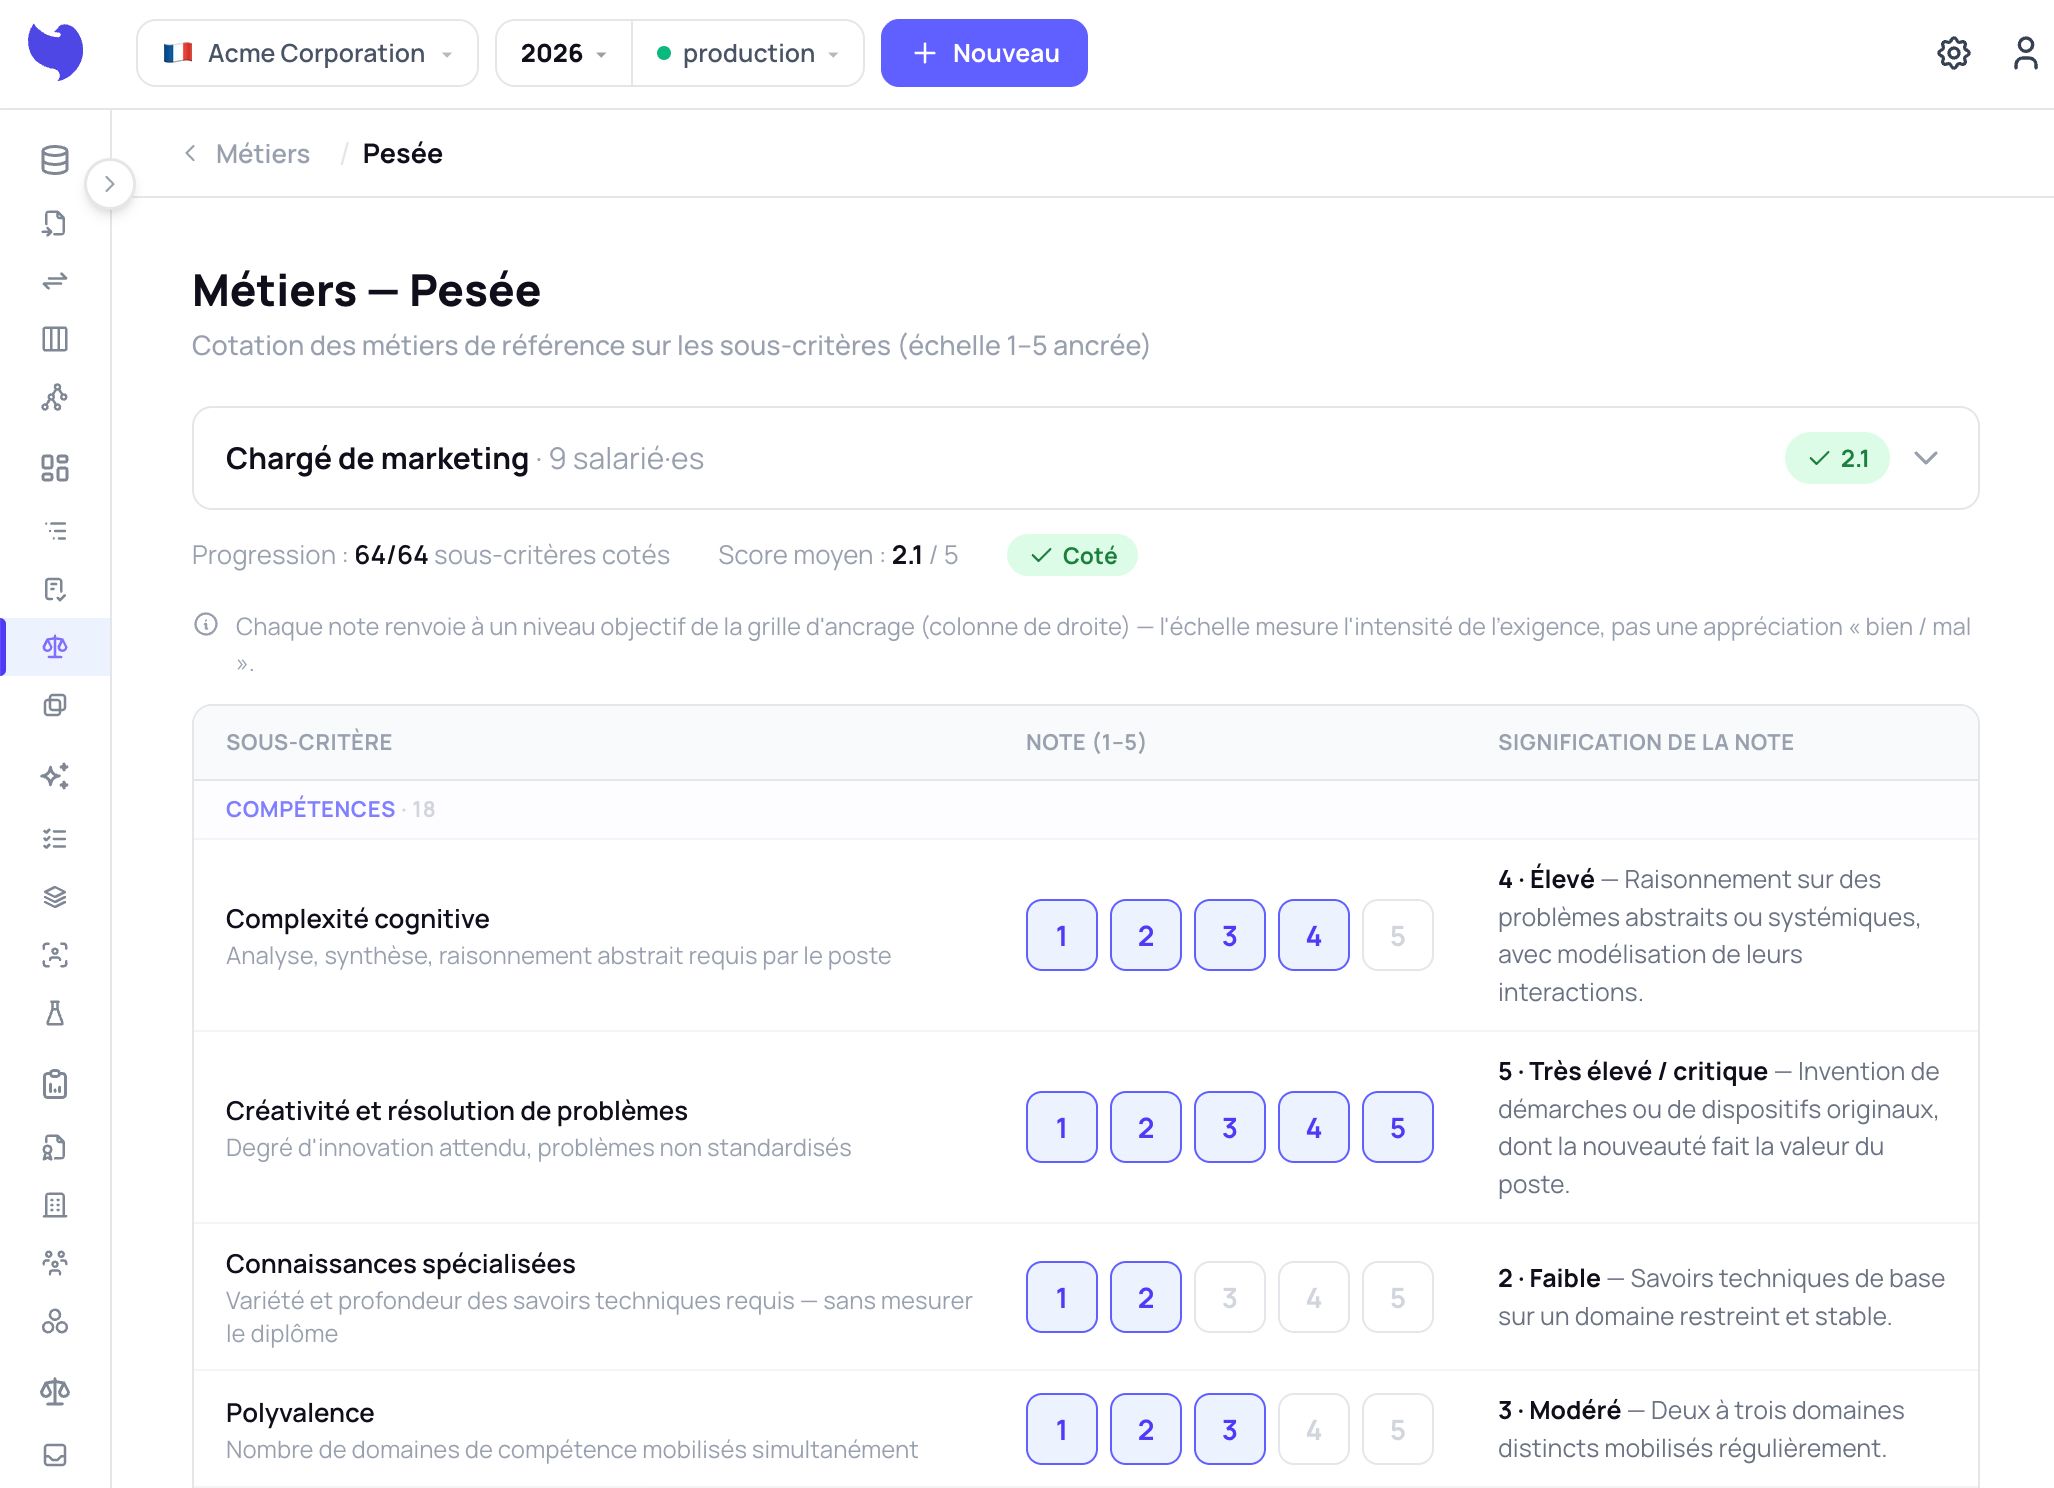Click the database icon in sidebar
2054x1488 pixels.
point(55,160)
